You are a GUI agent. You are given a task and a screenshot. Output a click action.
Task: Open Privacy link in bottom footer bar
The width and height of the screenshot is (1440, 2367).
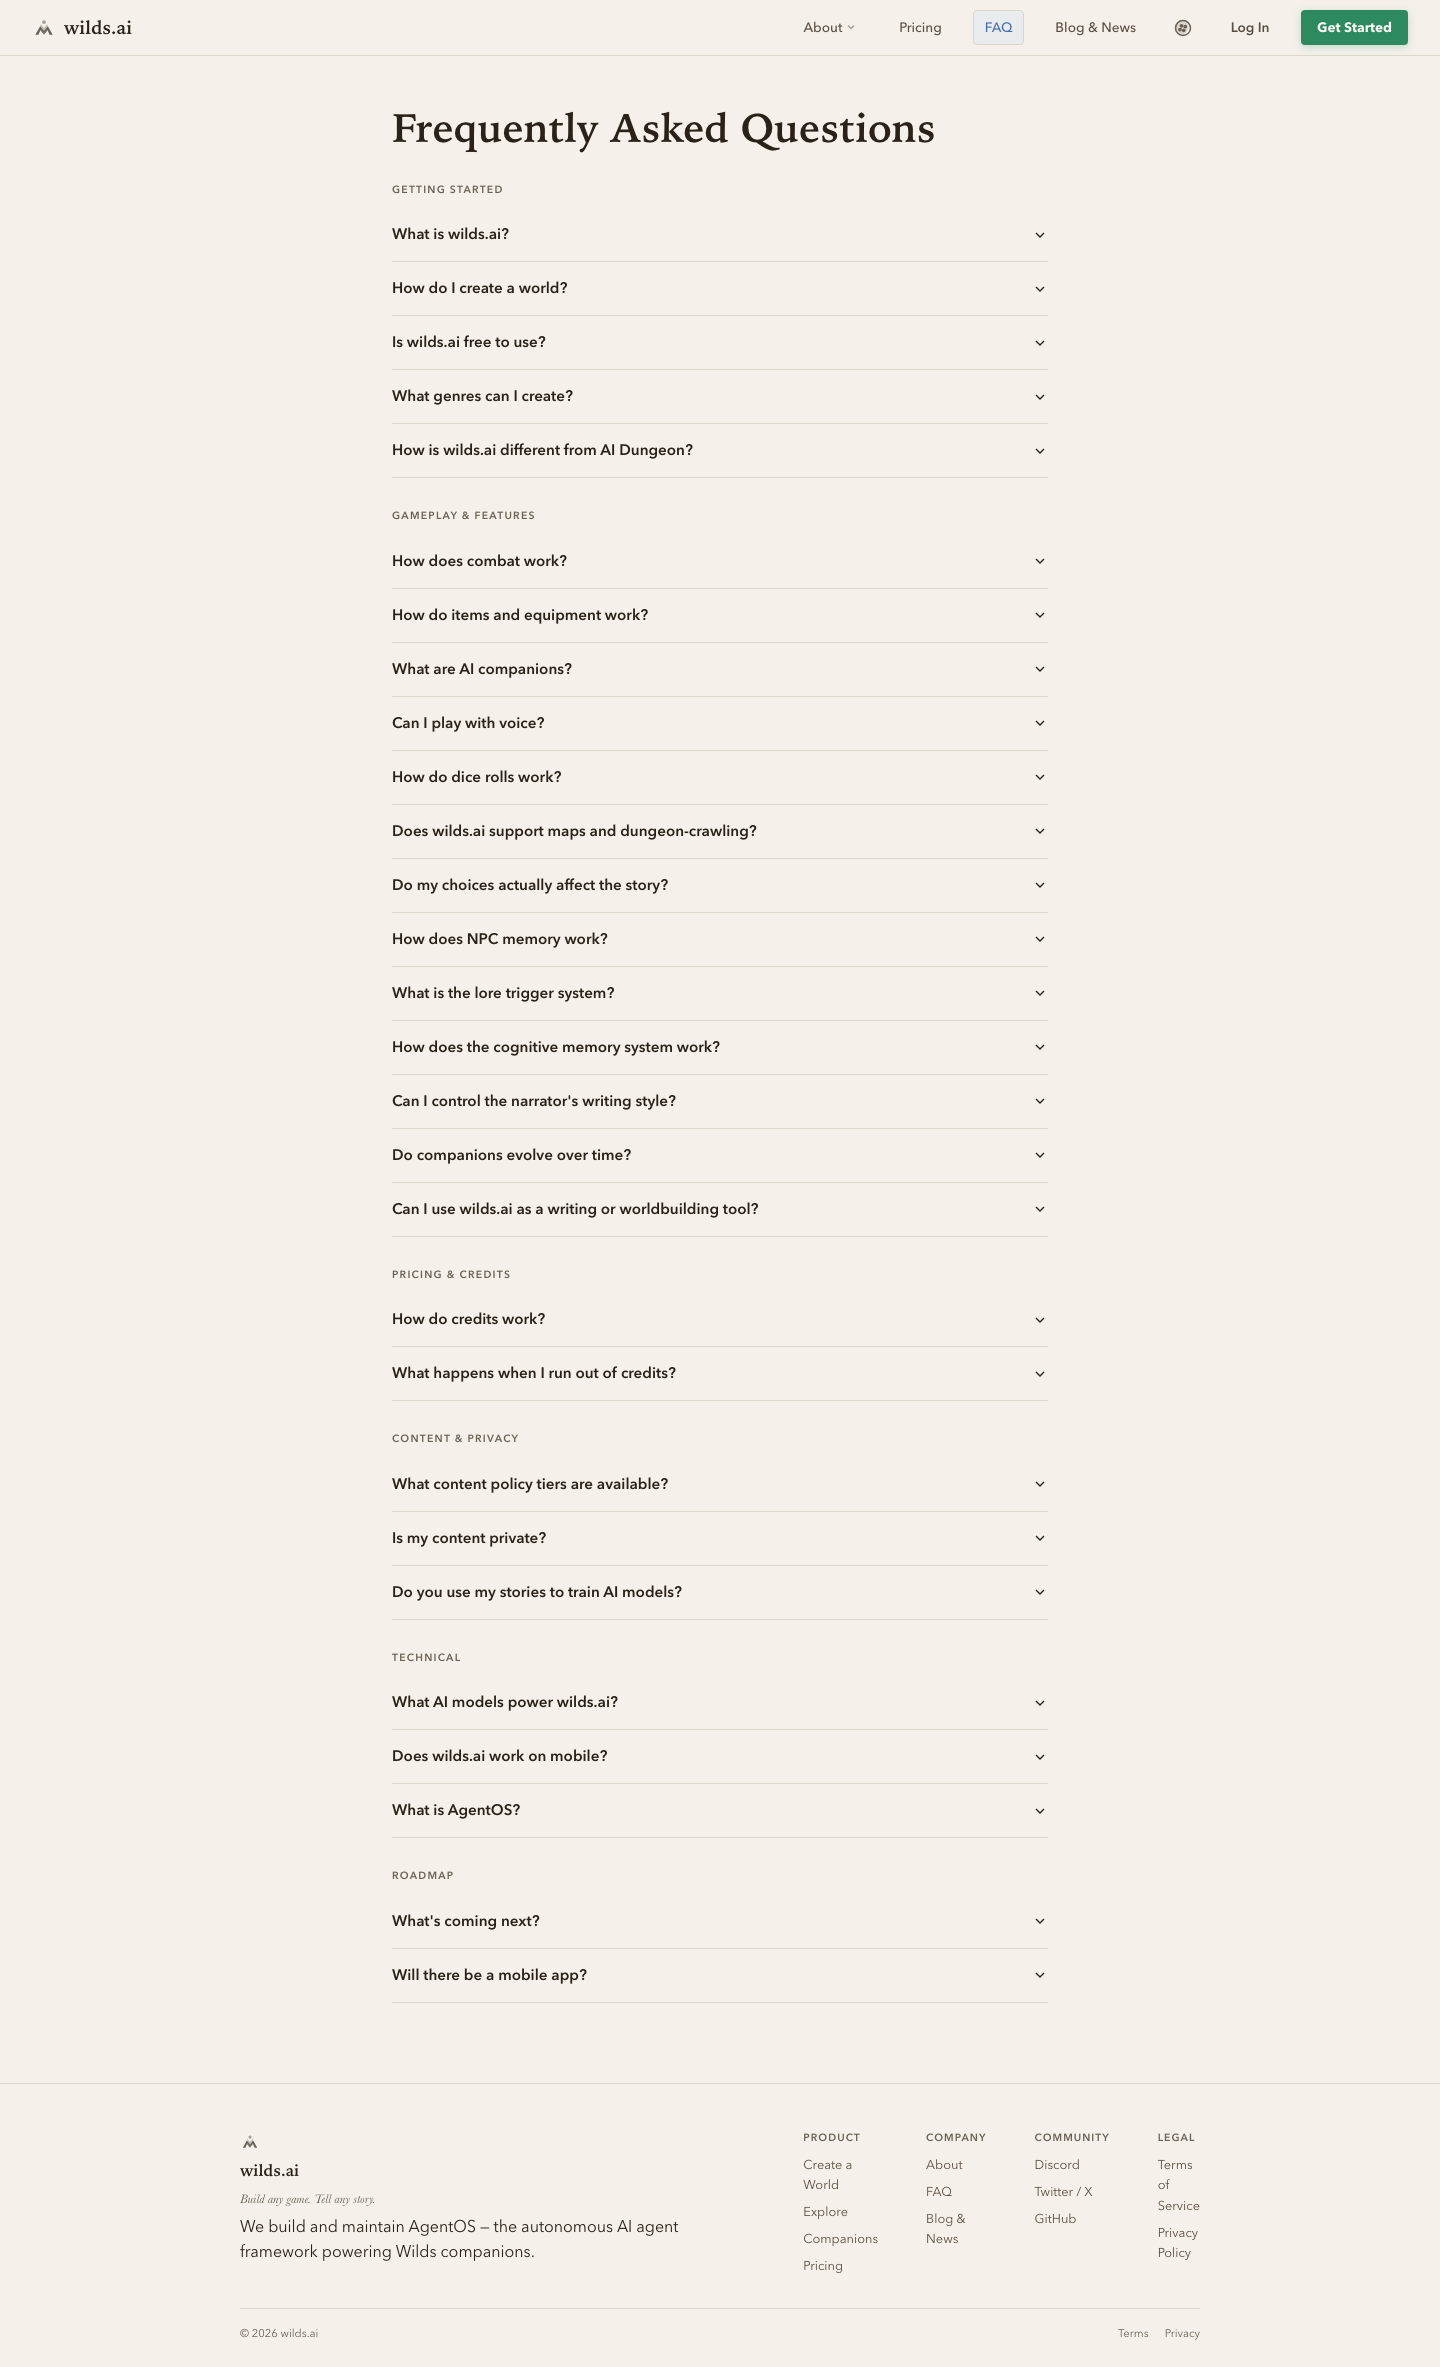1182,2334
